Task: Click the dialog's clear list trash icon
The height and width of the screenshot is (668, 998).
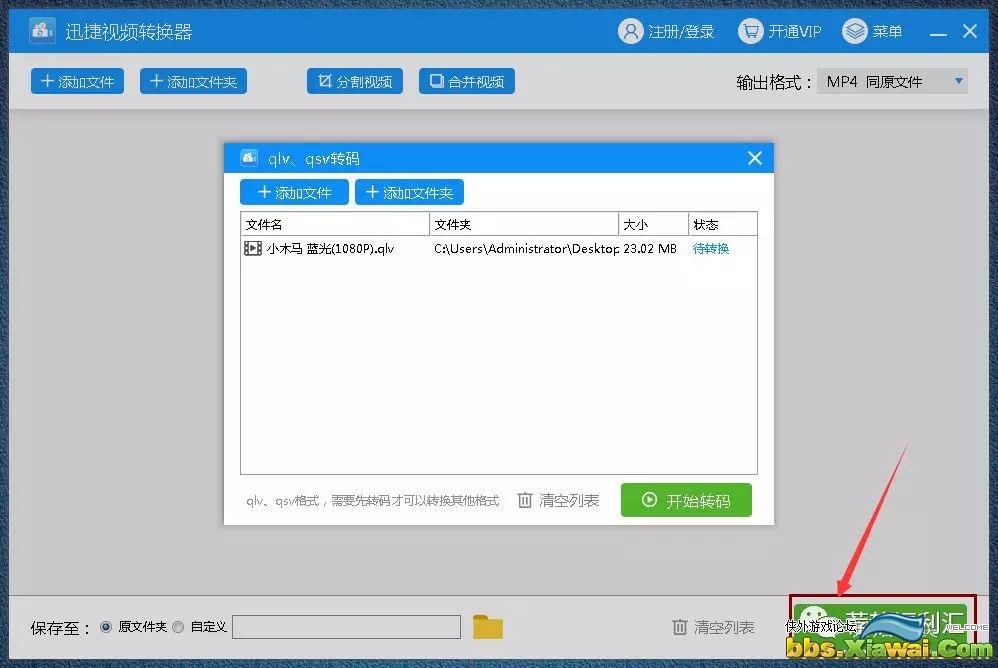Action: tap(525, 500)
